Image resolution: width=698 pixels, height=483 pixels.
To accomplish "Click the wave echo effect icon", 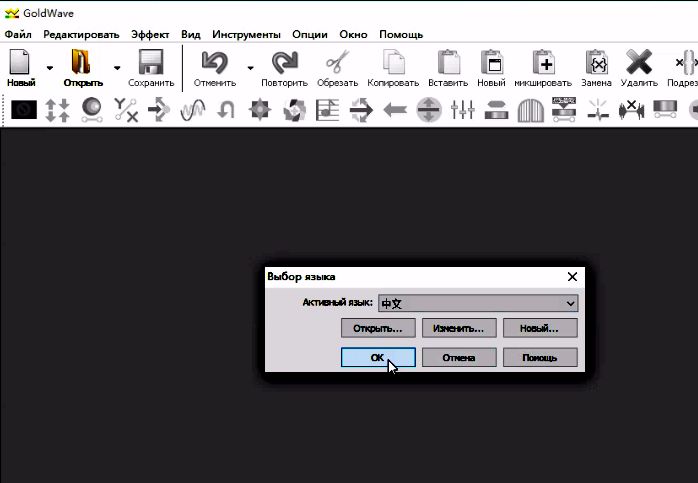I will [x=193, y=110].
